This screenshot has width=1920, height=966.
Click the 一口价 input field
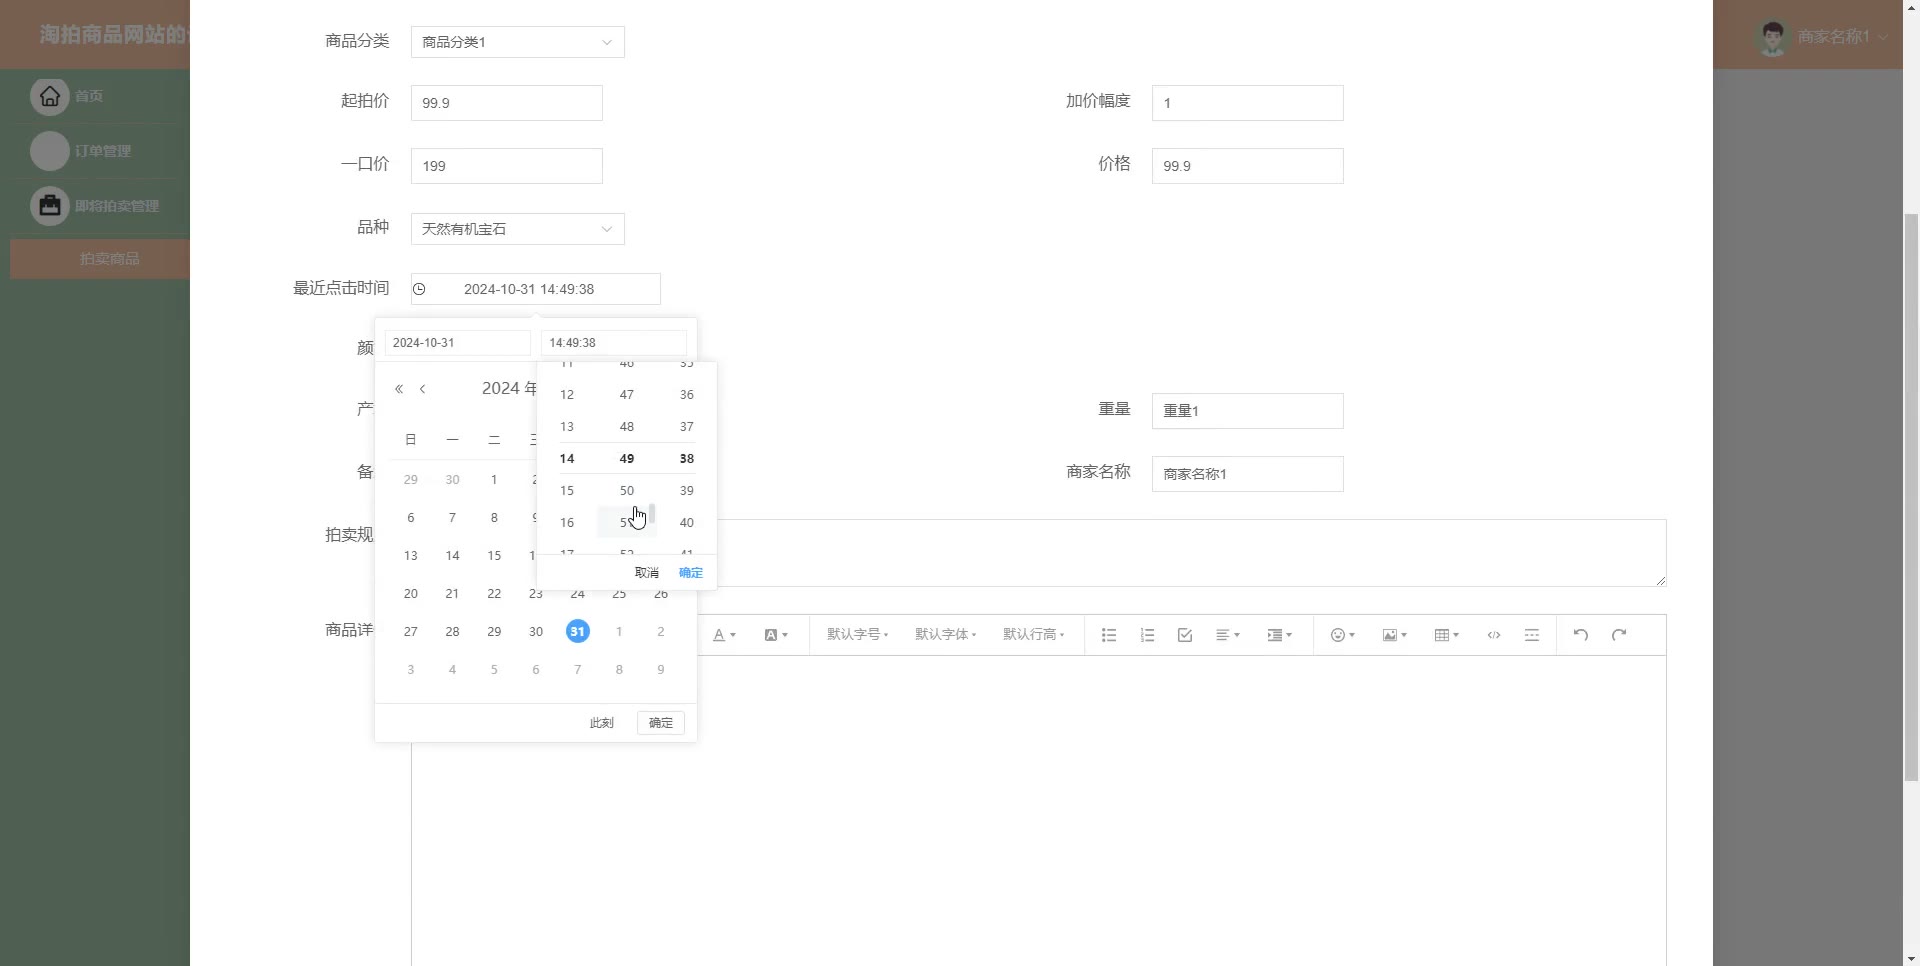507,166
